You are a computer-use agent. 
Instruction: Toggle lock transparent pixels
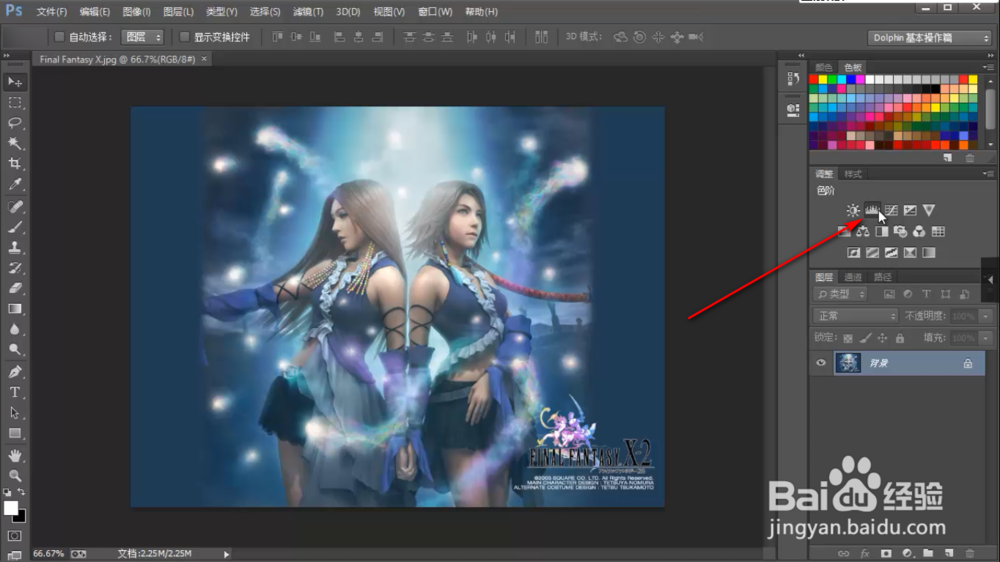coord(848,338)
